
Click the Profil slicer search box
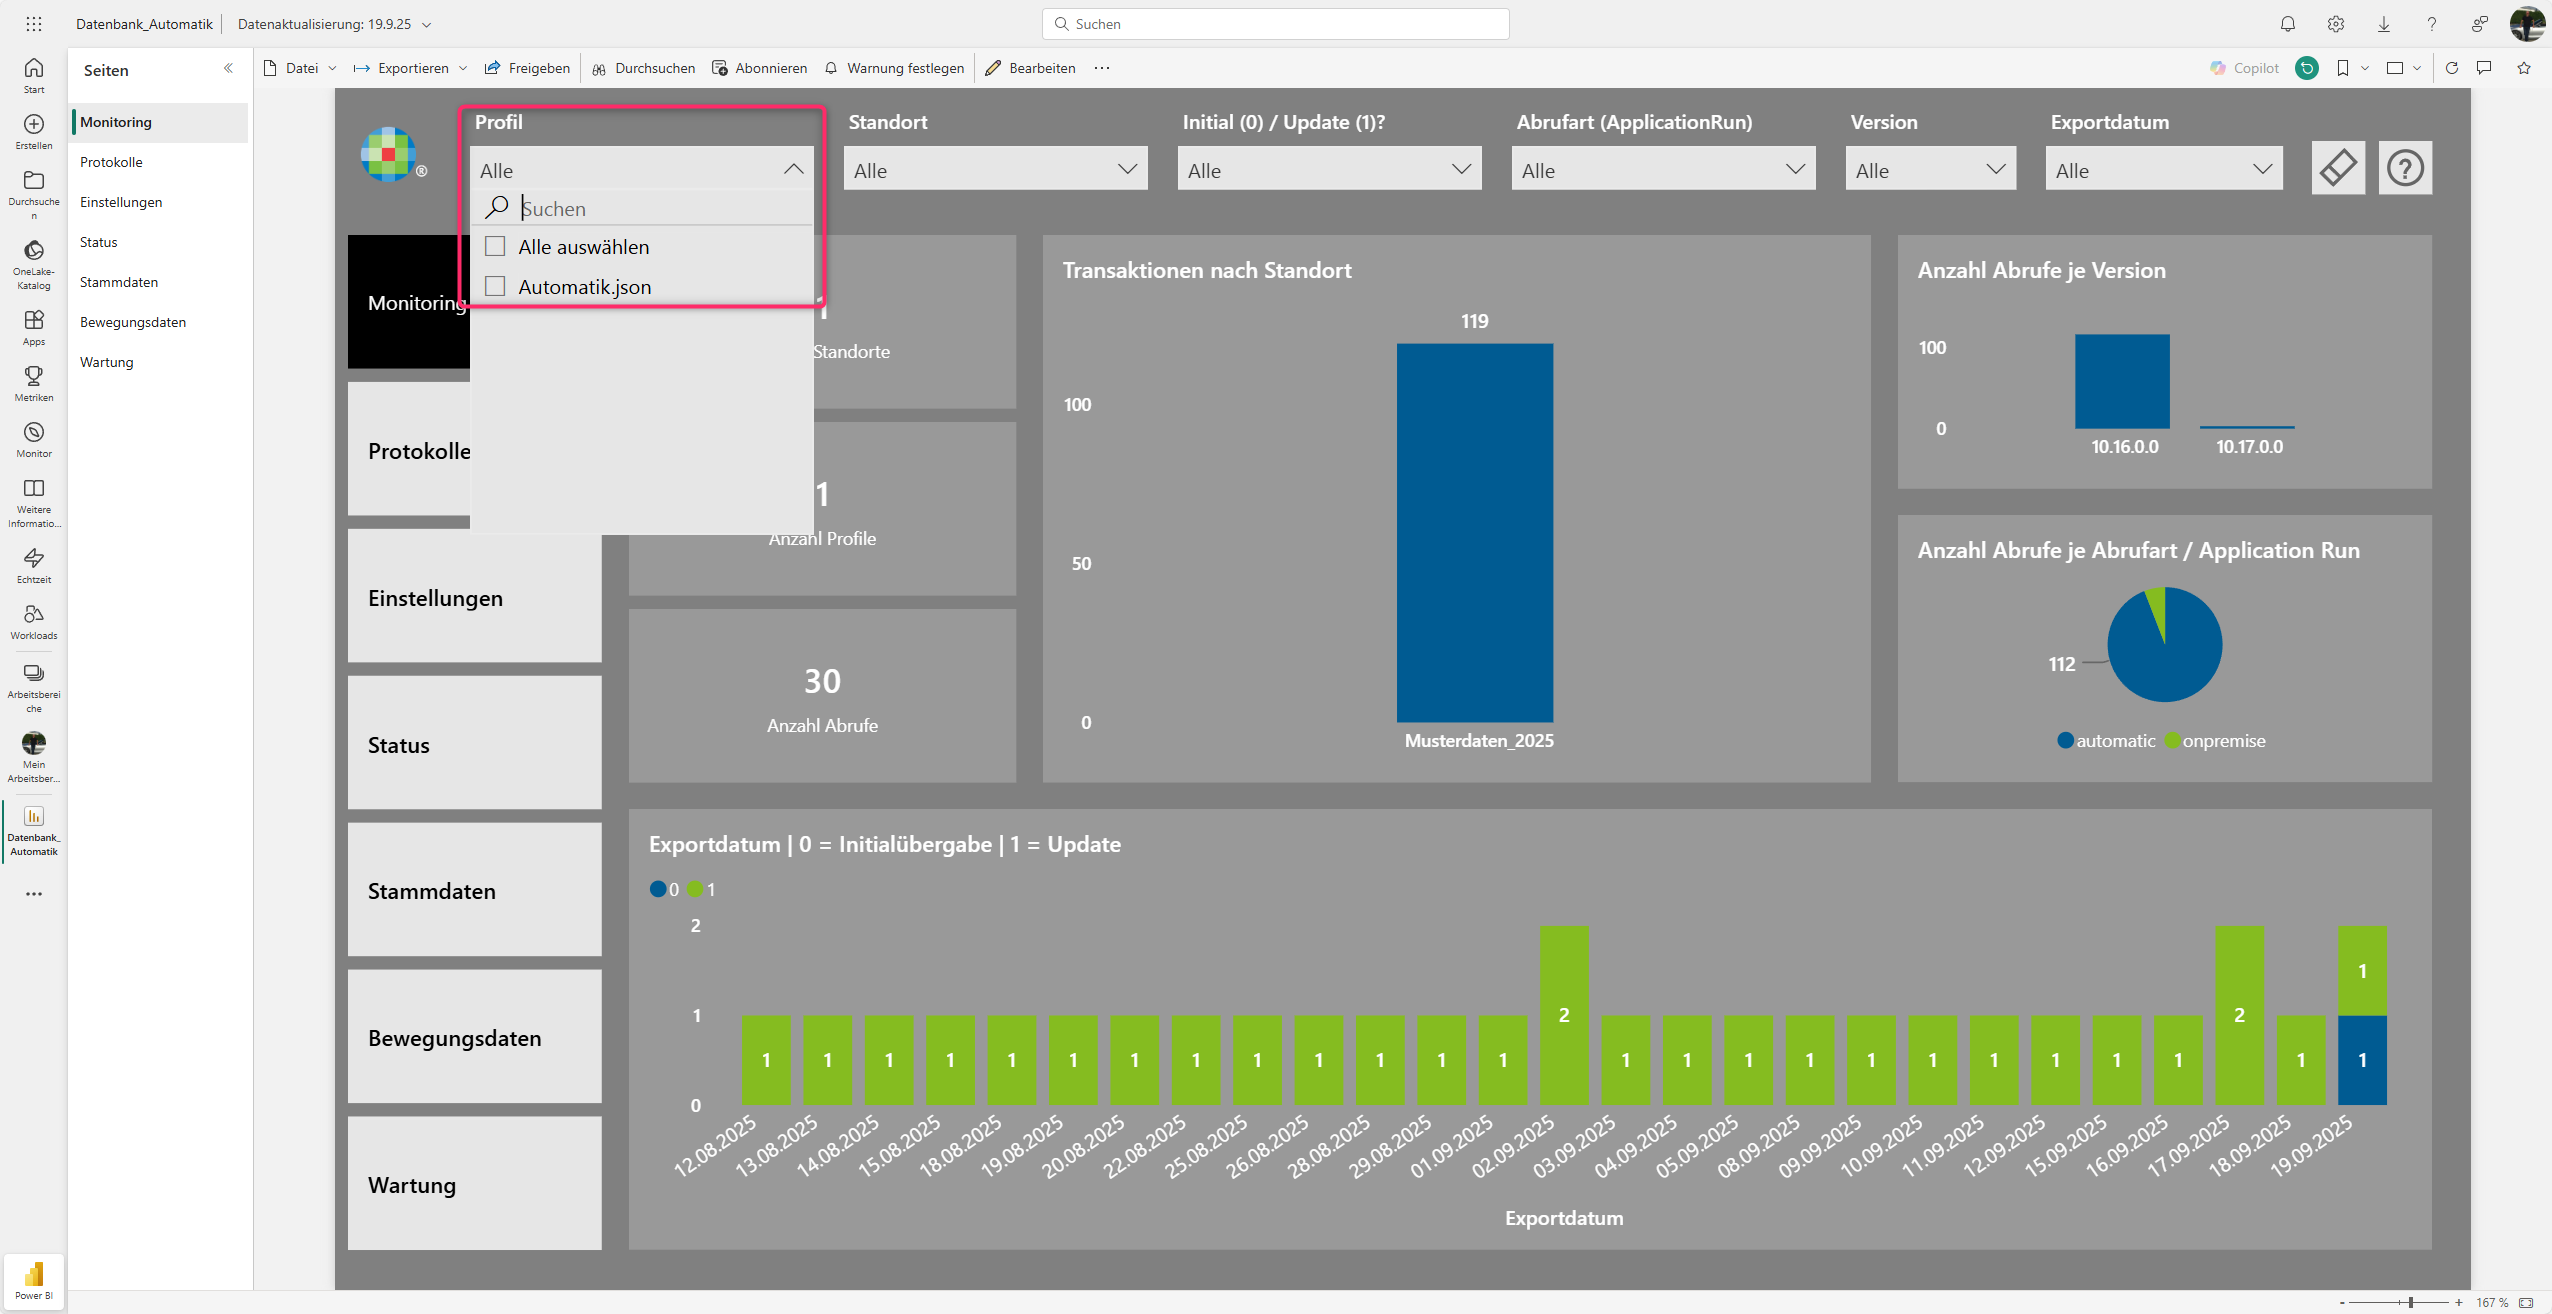(641, 208)
